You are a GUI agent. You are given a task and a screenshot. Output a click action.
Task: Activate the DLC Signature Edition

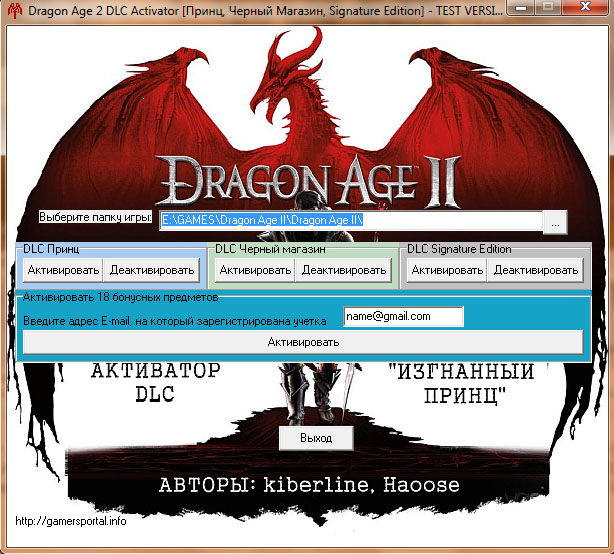coord(447,270)
